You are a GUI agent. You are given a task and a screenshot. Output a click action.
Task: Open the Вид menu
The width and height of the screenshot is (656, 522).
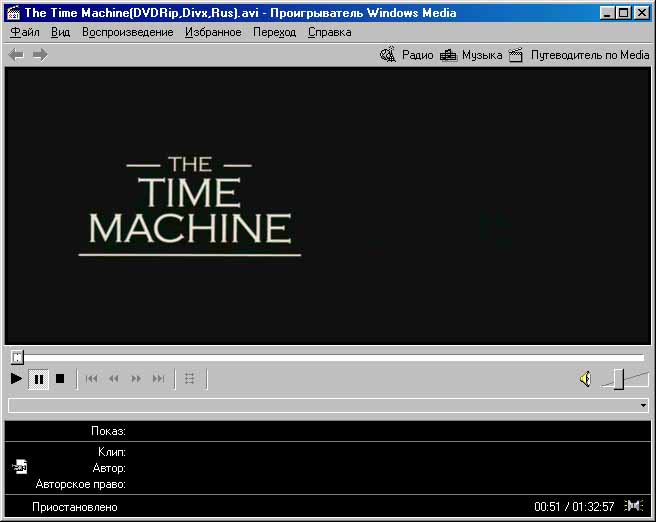[61, 32]
